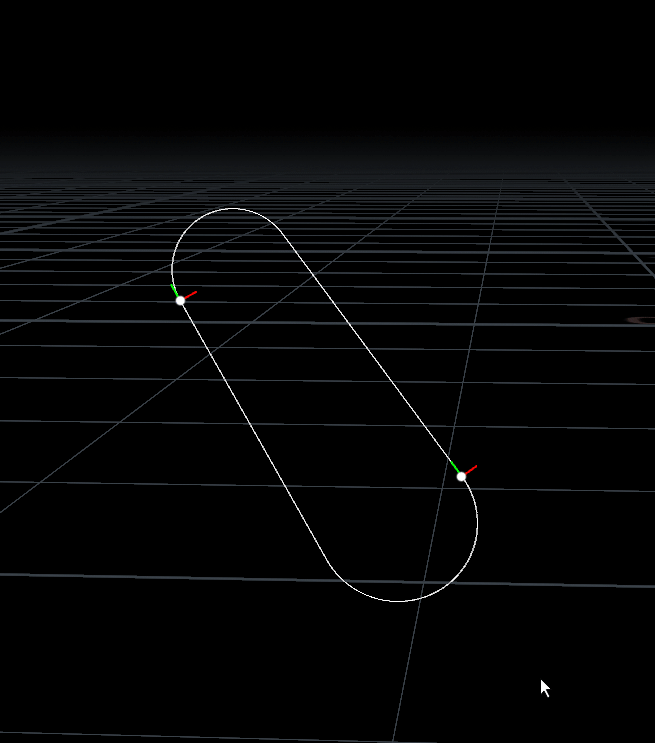
Task: Click the green handle on lower-right point
Action: [454, 467]
